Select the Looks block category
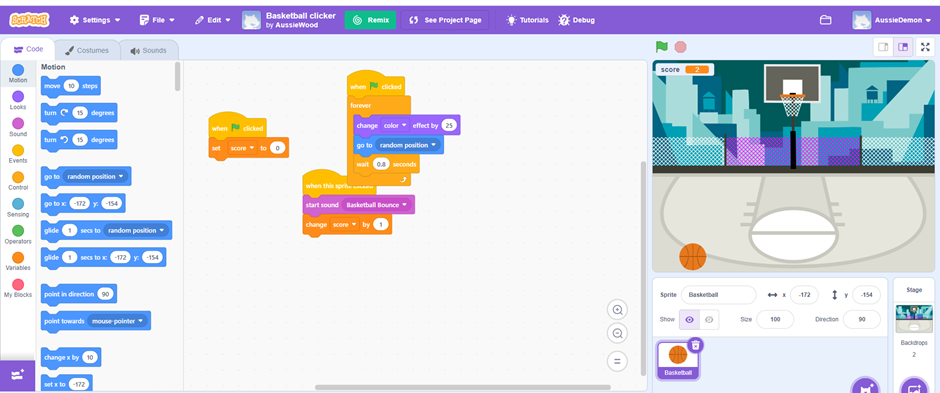Viewport: 940px width, 393px height. pos(18,100)
